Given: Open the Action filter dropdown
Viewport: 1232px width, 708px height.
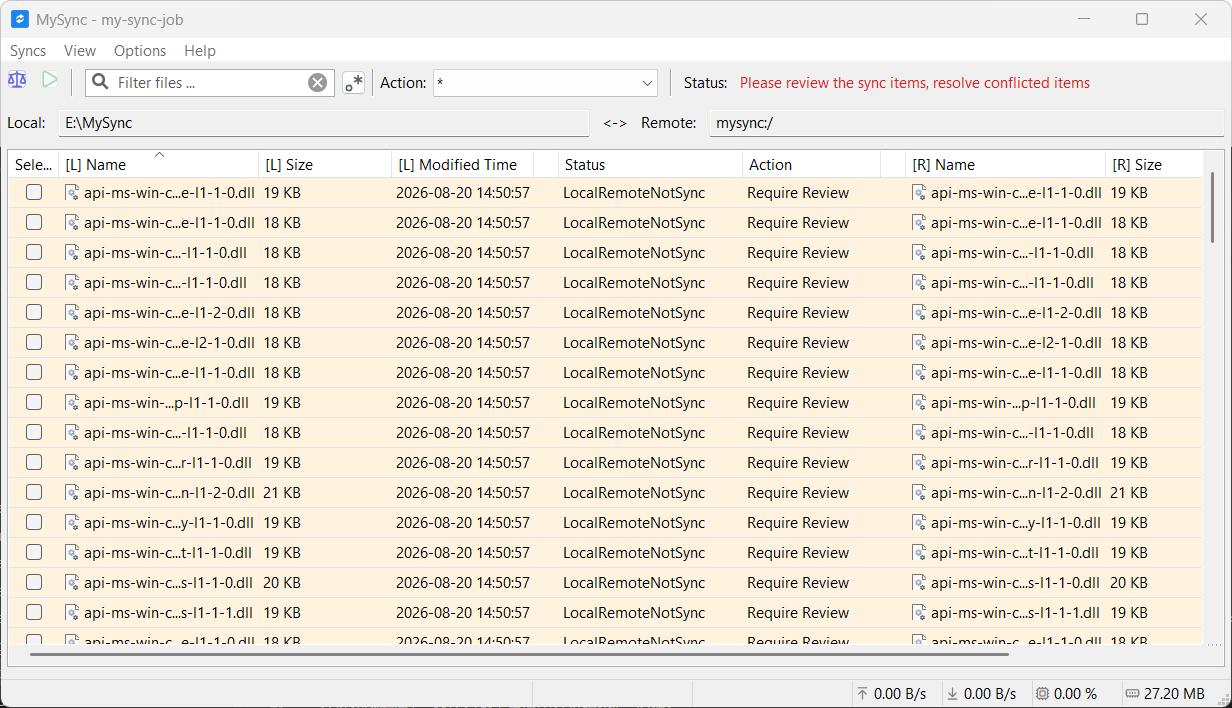Looking at the screenshot, I should point(545,83).
